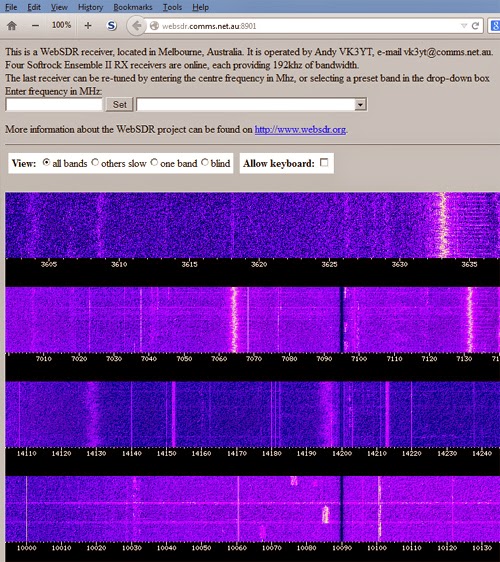This screenshot has height=562, width=500.
Task: Click the 7010 frequency scale label
Action: coord(44,359)
